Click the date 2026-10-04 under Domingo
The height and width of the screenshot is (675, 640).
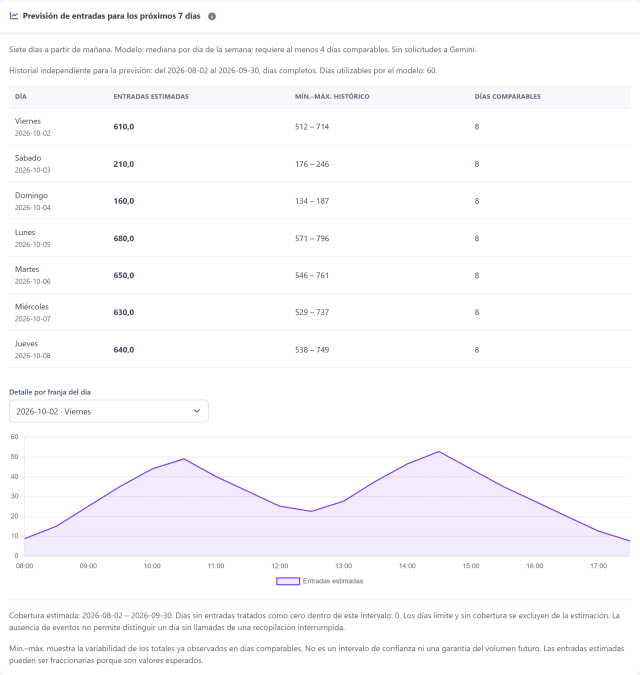coord(33,207)
